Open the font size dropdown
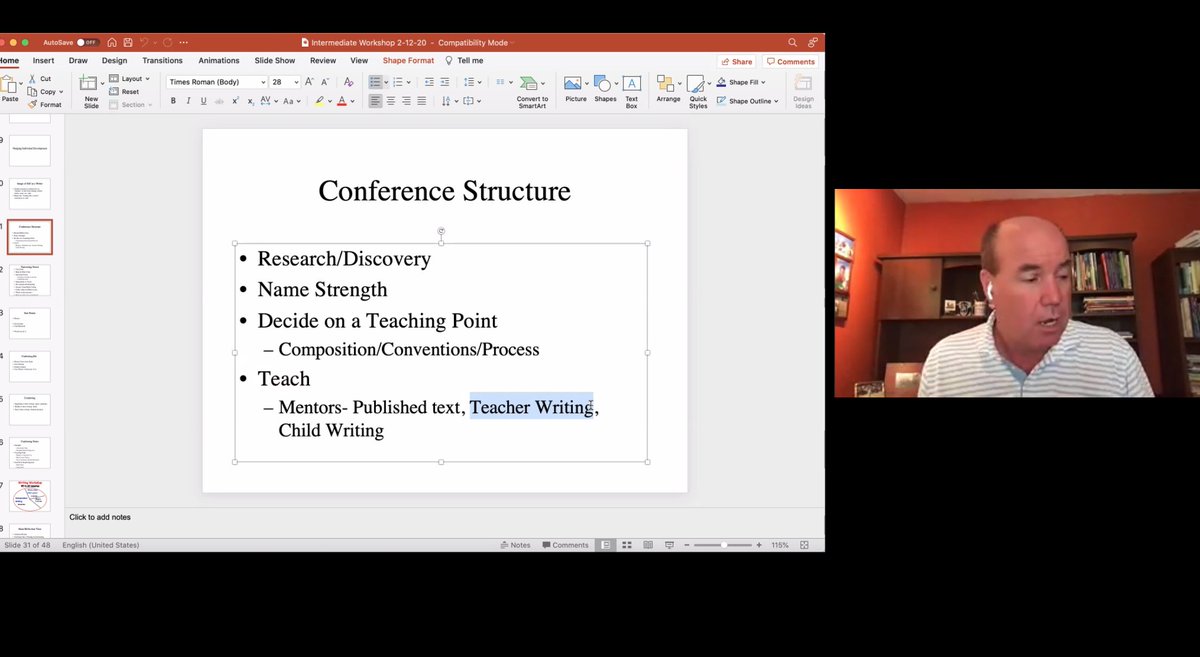 coord(296,82)
